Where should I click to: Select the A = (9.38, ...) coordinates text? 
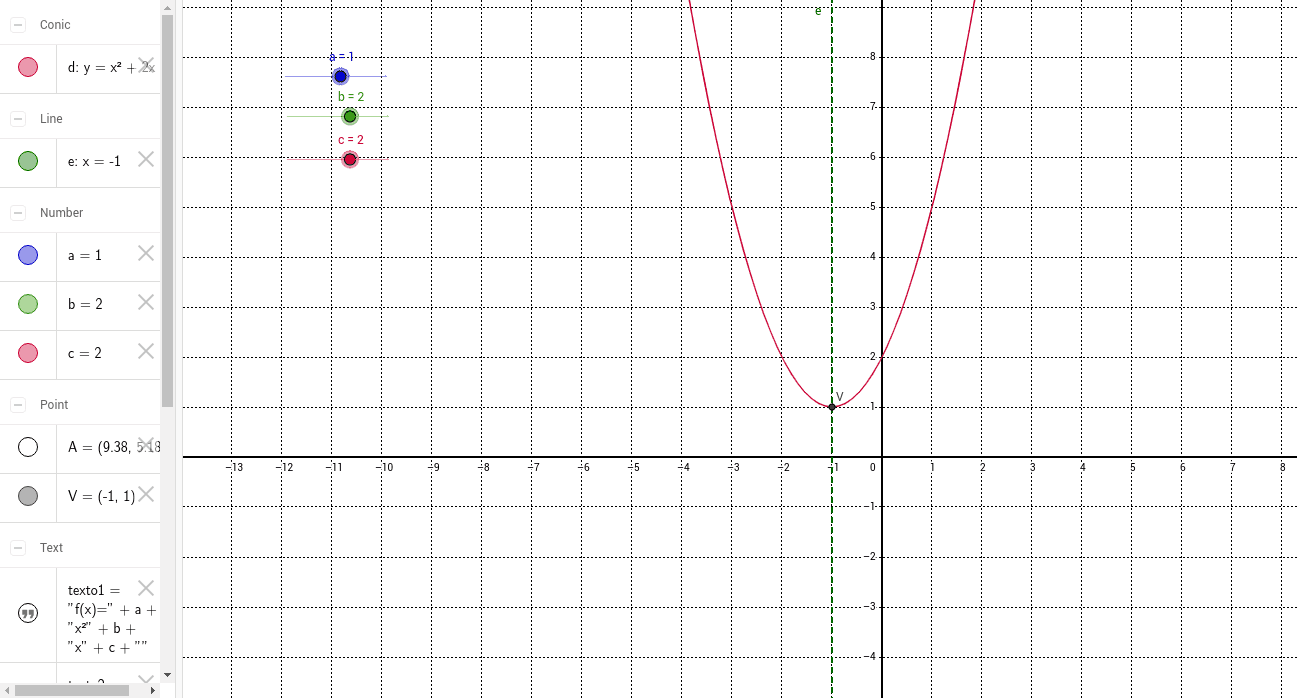113,447
